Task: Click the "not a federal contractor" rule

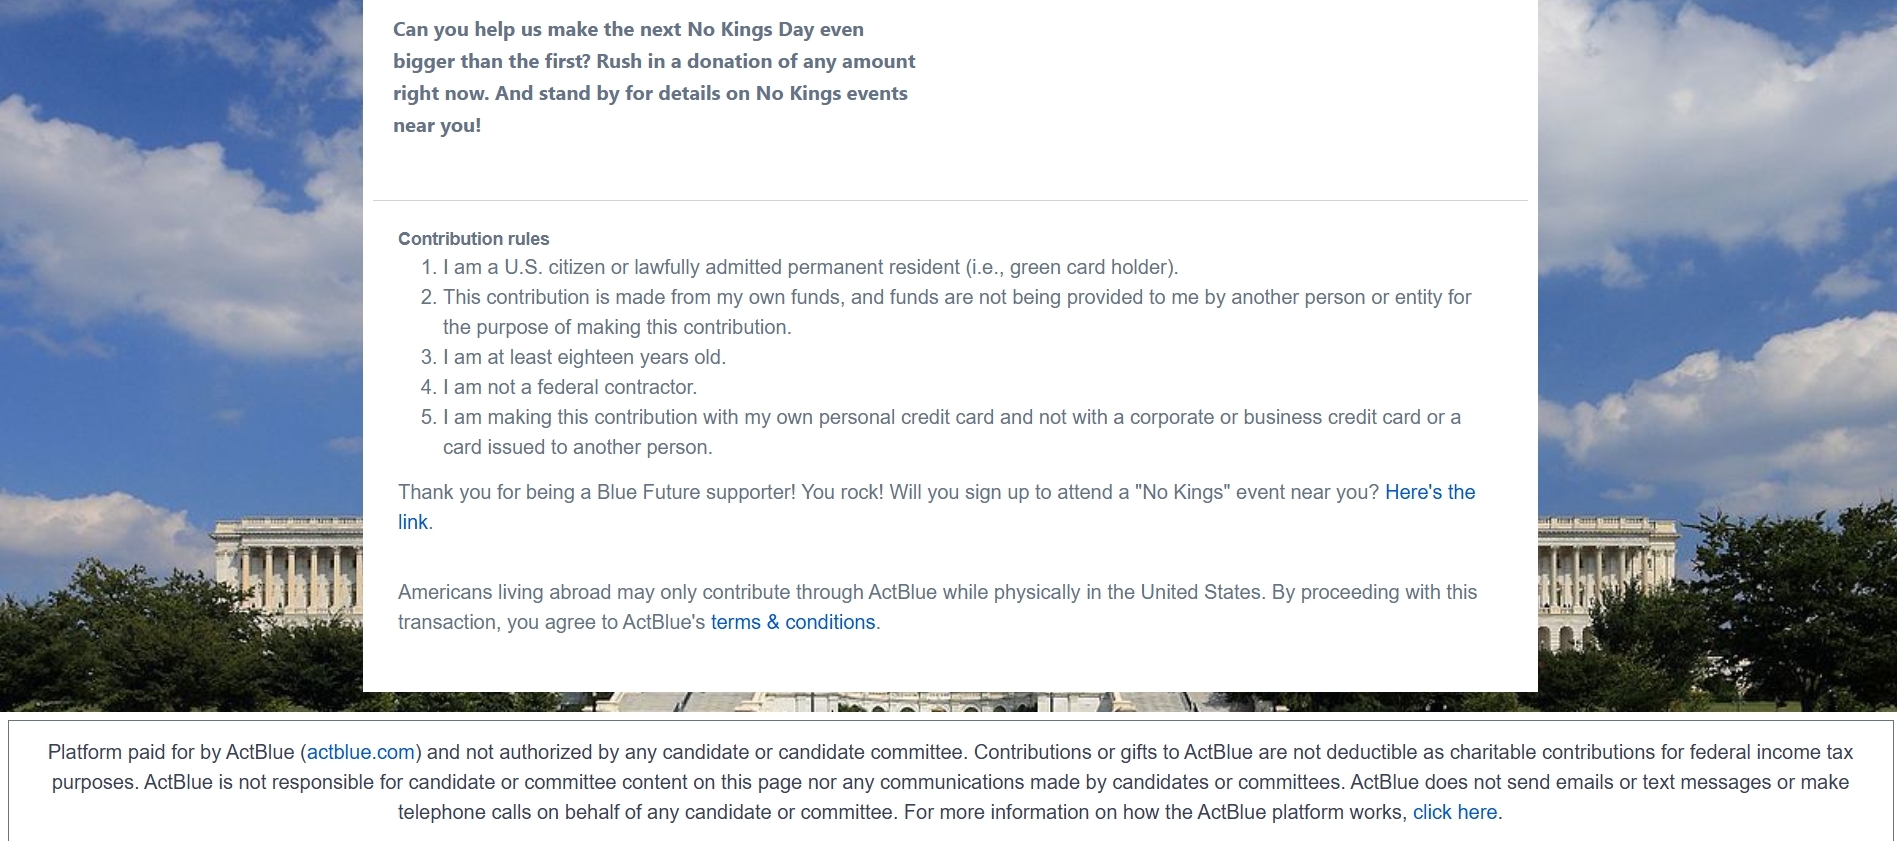Action: tap(570, 387)
